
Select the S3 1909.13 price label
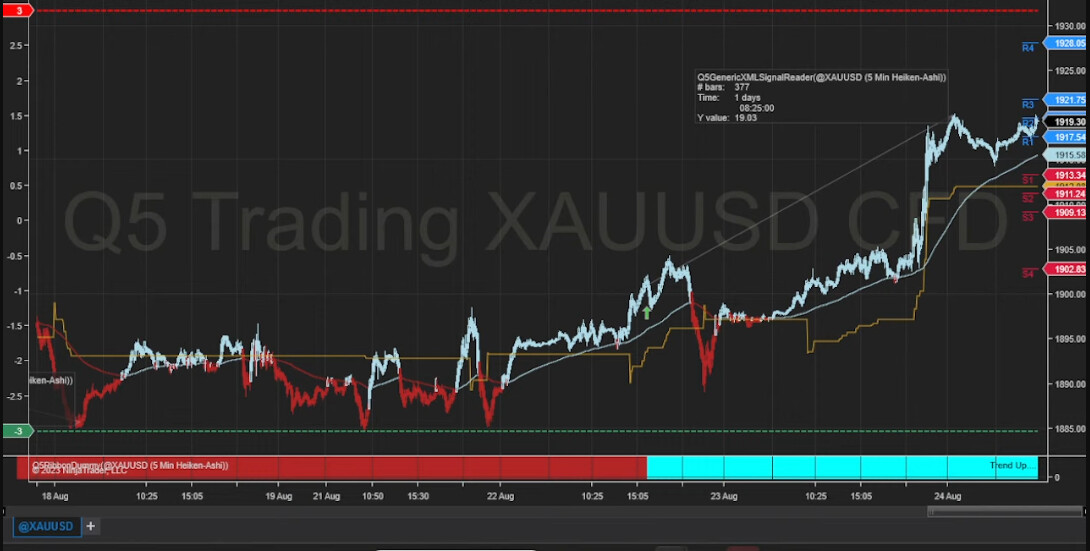1067,212
